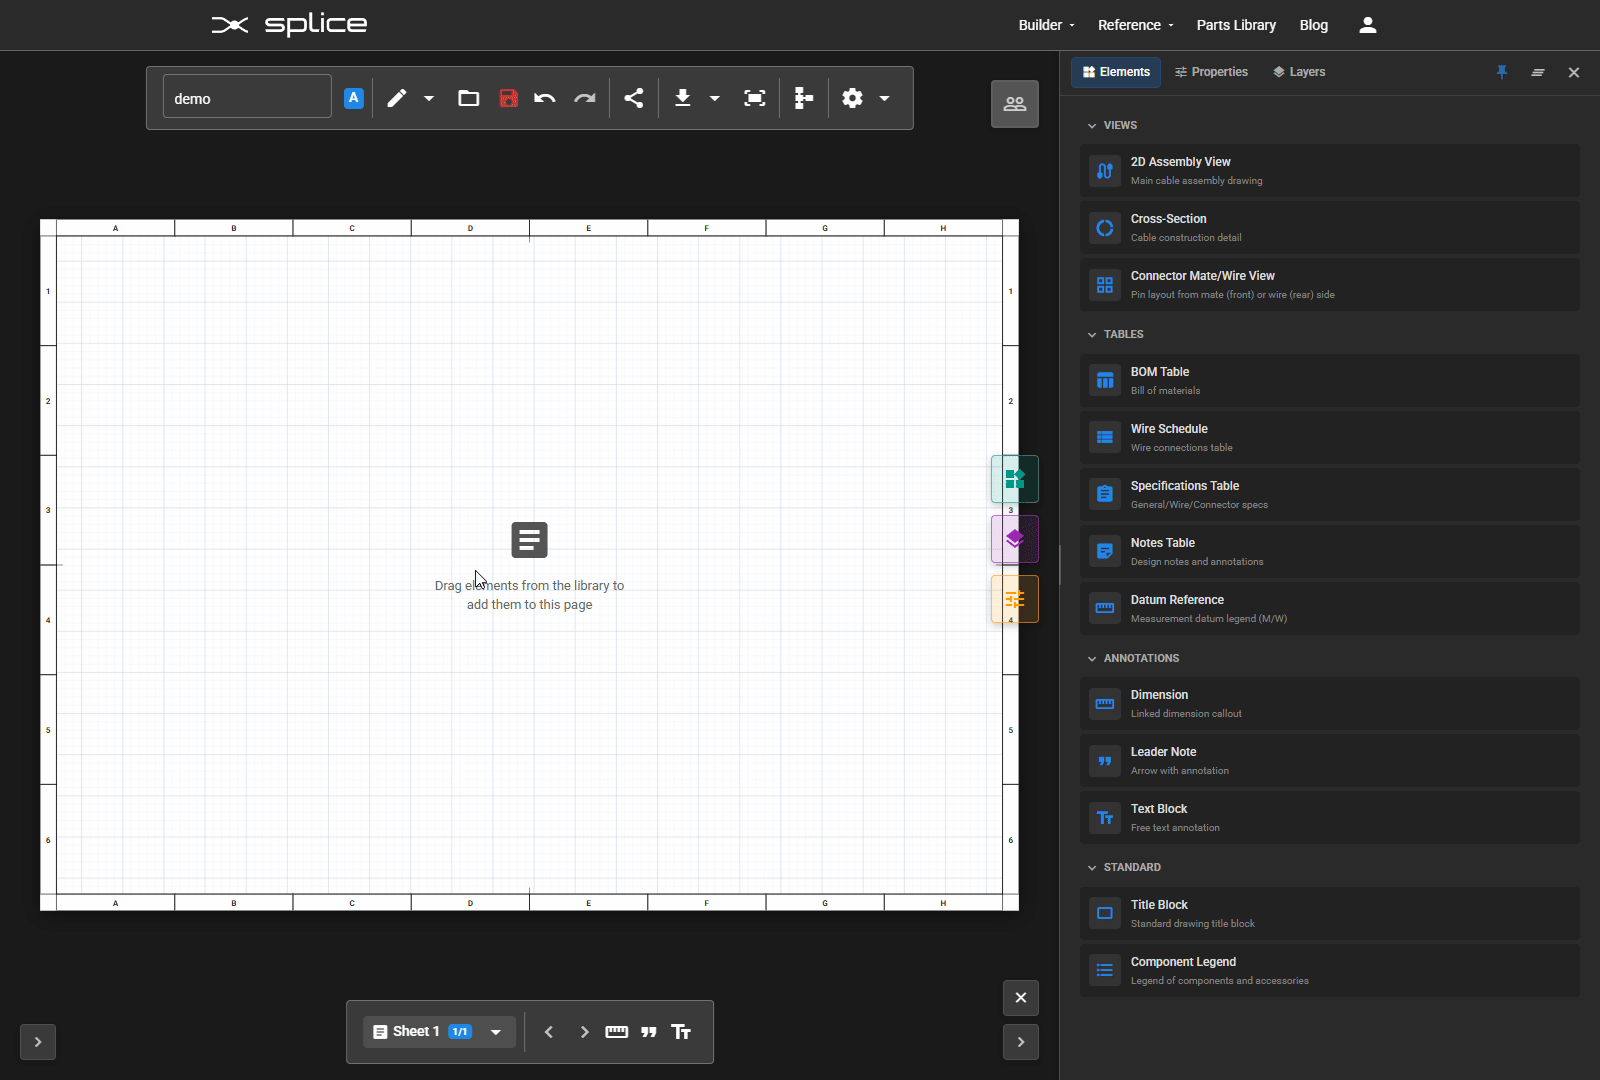Open the Parts Library page

coord(1236,24)
